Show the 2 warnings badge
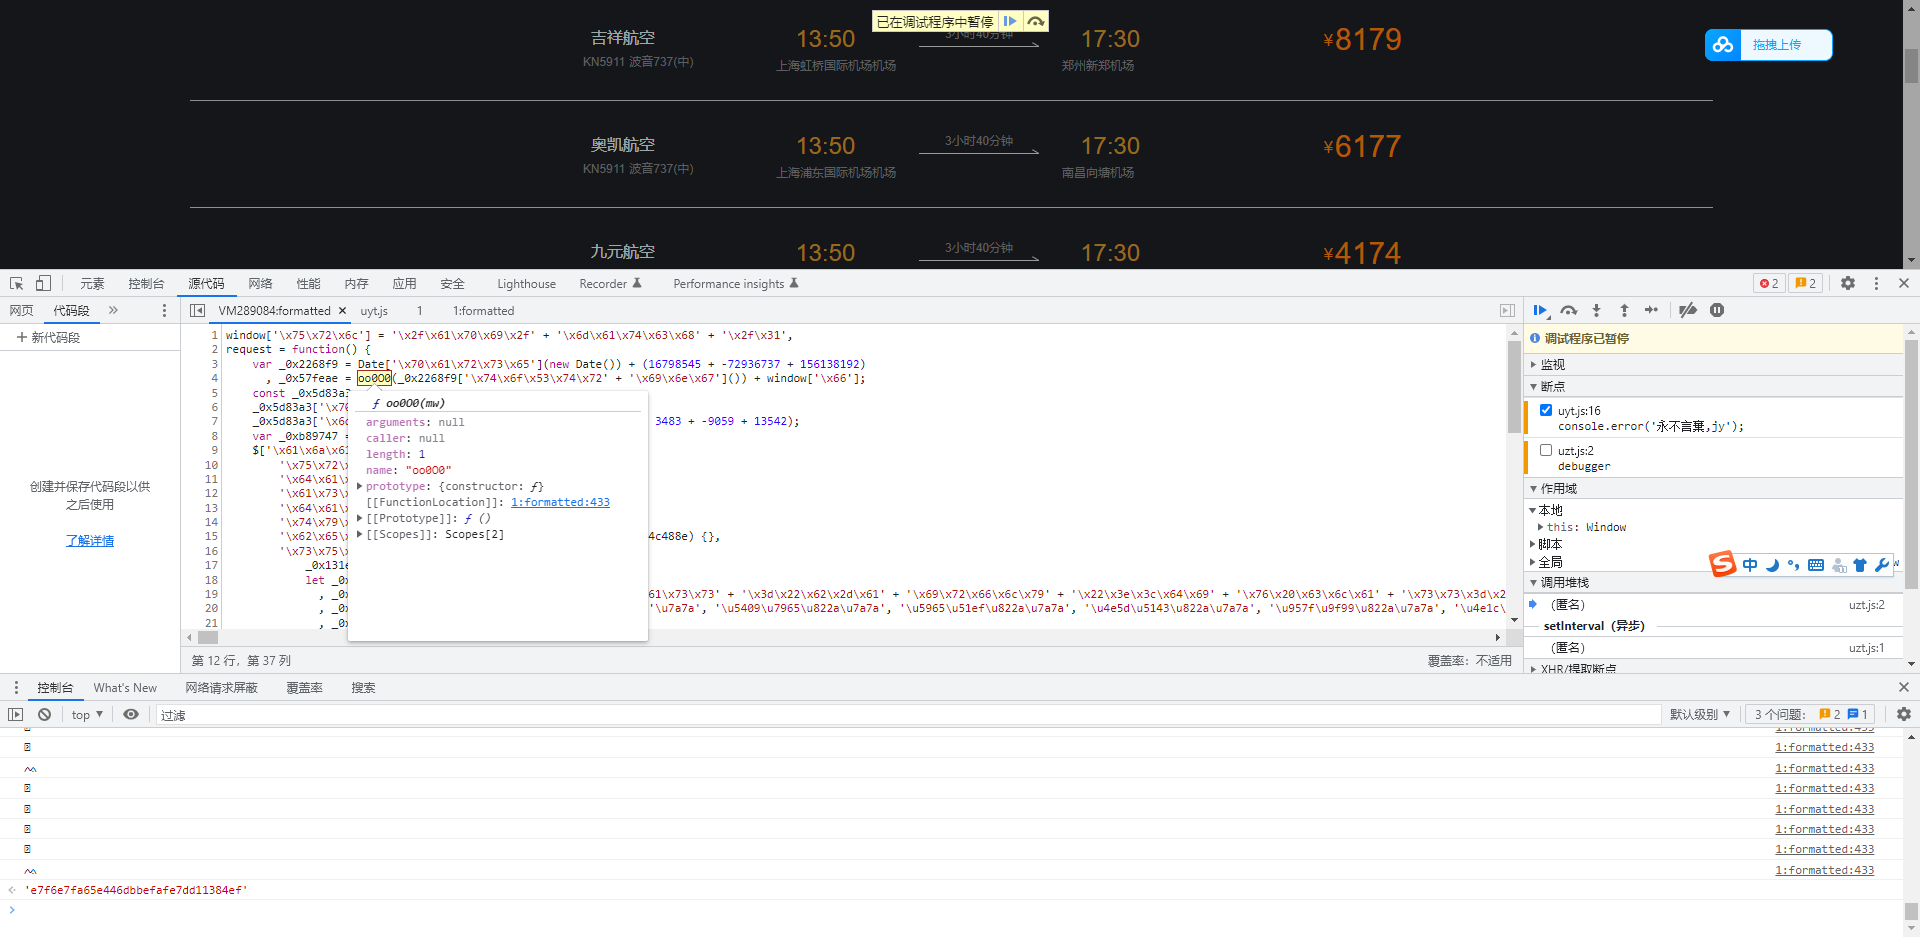 [1805, 284]
